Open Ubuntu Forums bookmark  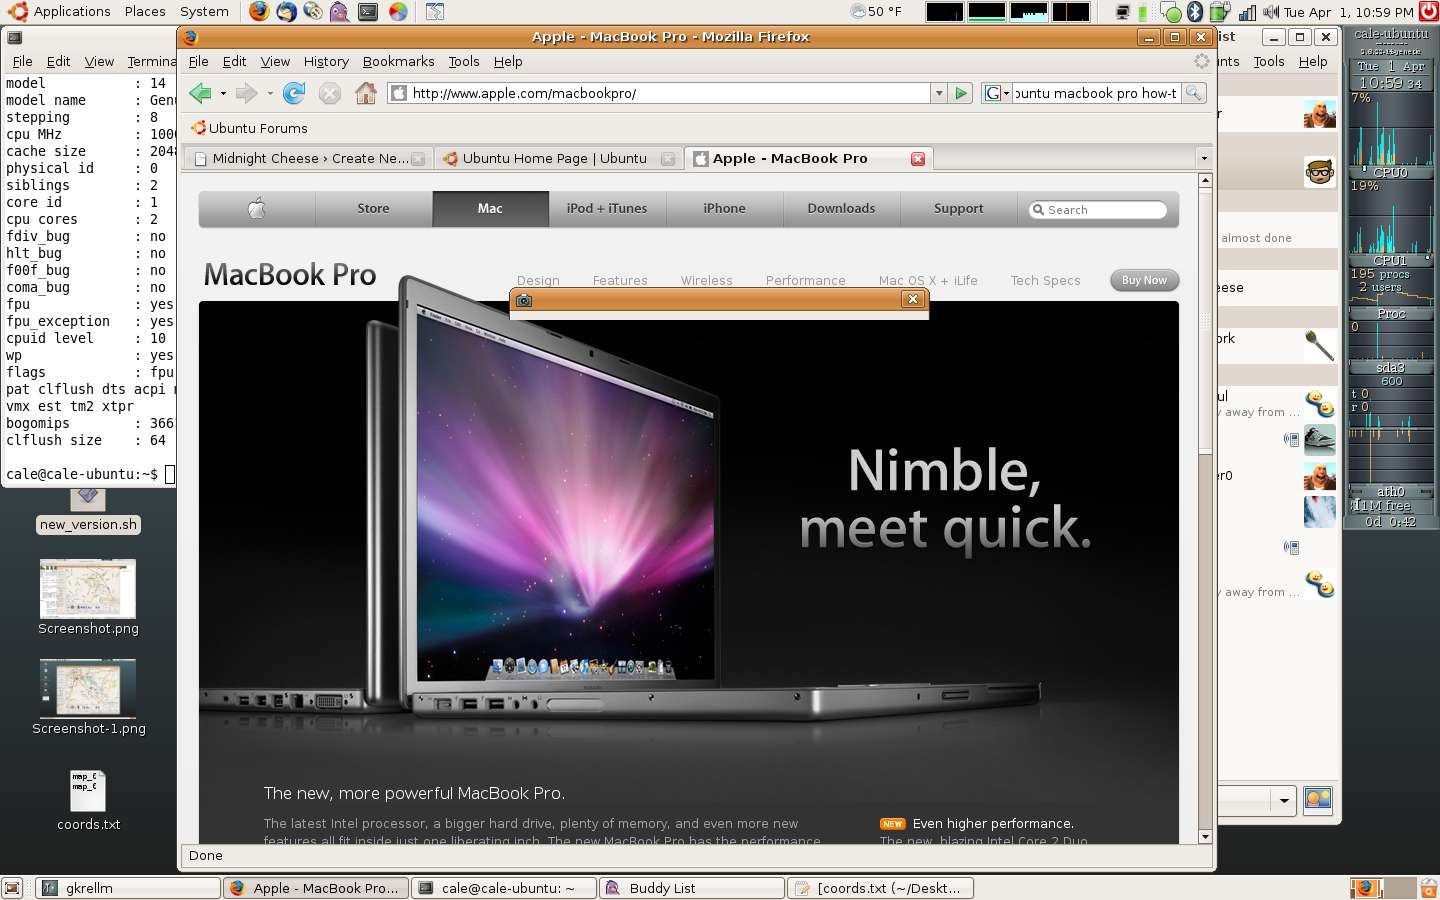[249, 128]
